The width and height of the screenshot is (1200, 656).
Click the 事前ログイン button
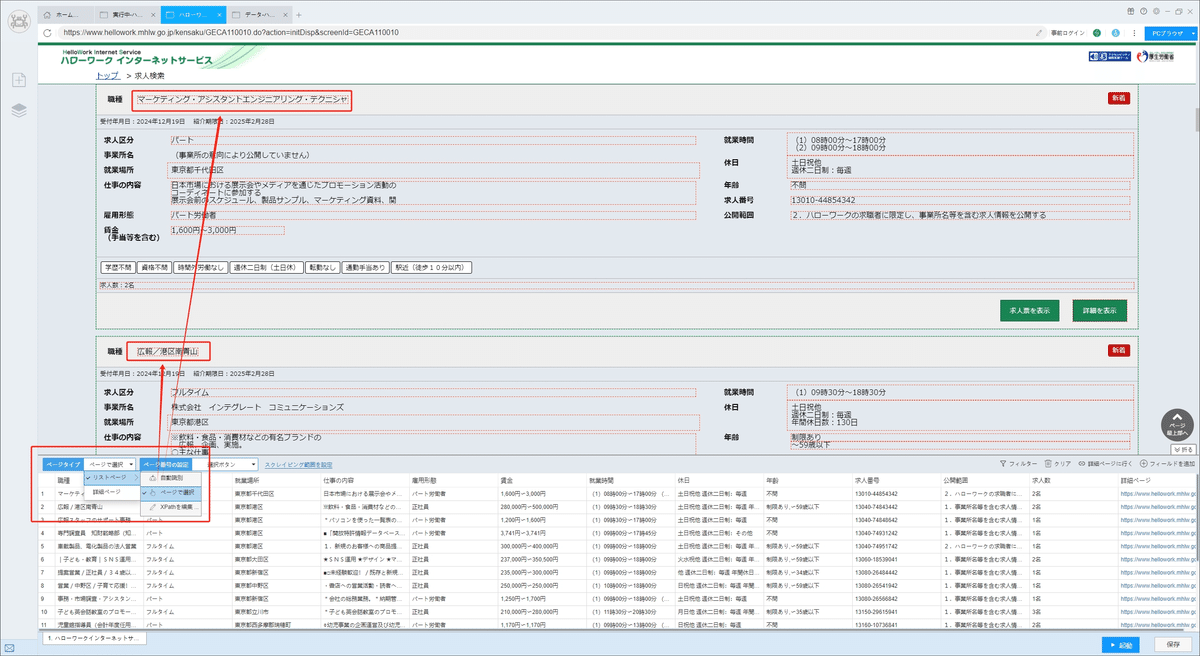click(1067, 32)
